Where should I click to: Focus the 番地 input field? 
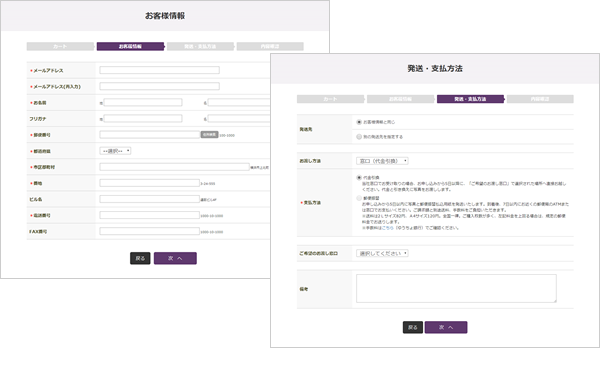coord(150,183)
